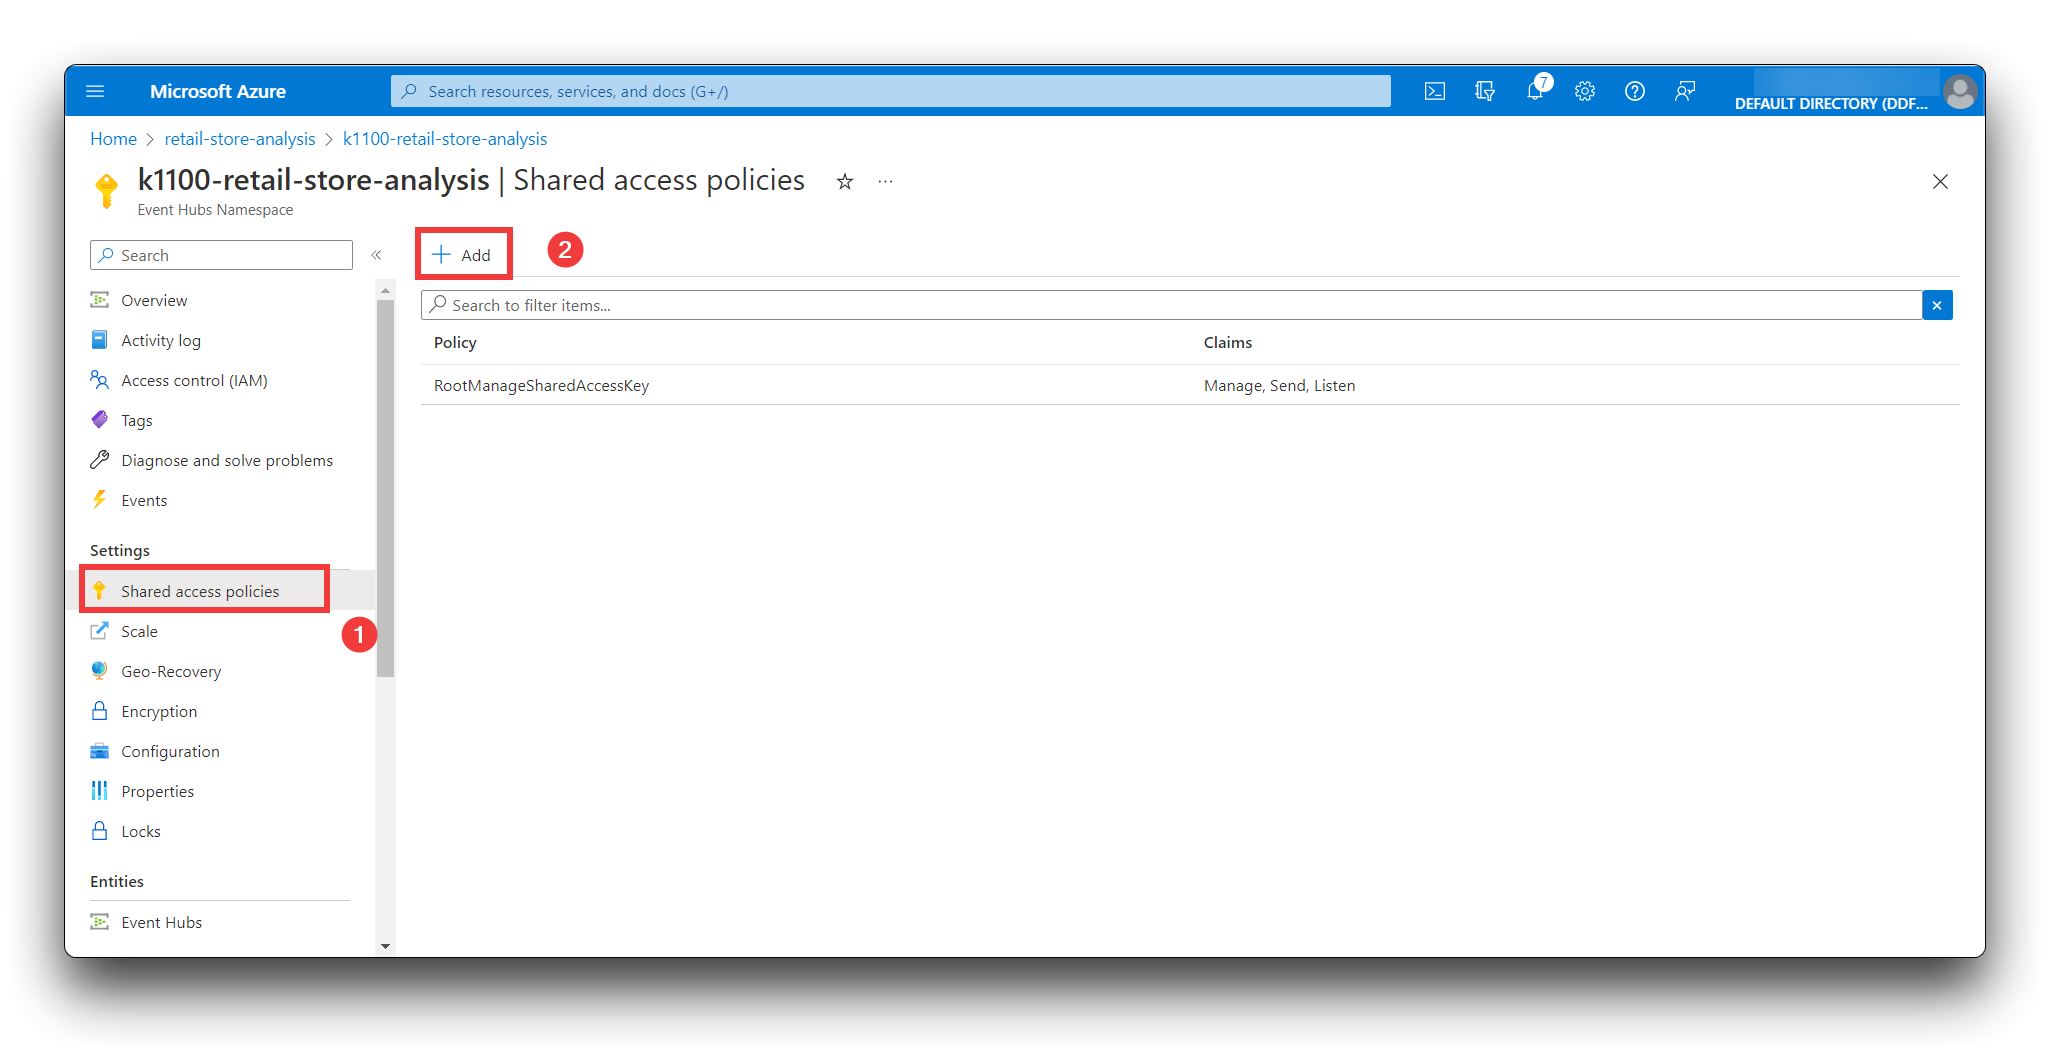This screenshot has width=2050, height=1054.
Task: Open Diagnose and solve problems
Action: click(x=227, y=460)
